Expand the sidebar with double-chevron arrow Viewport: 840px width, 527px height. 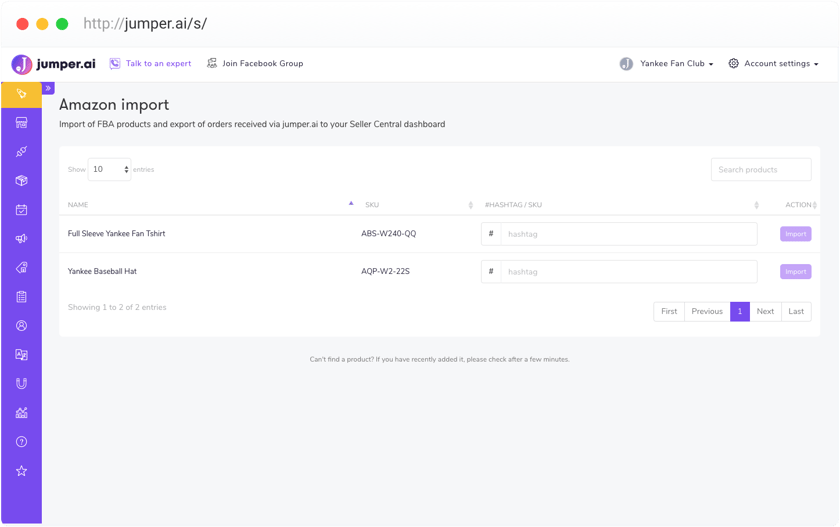[x=48, y=88]
